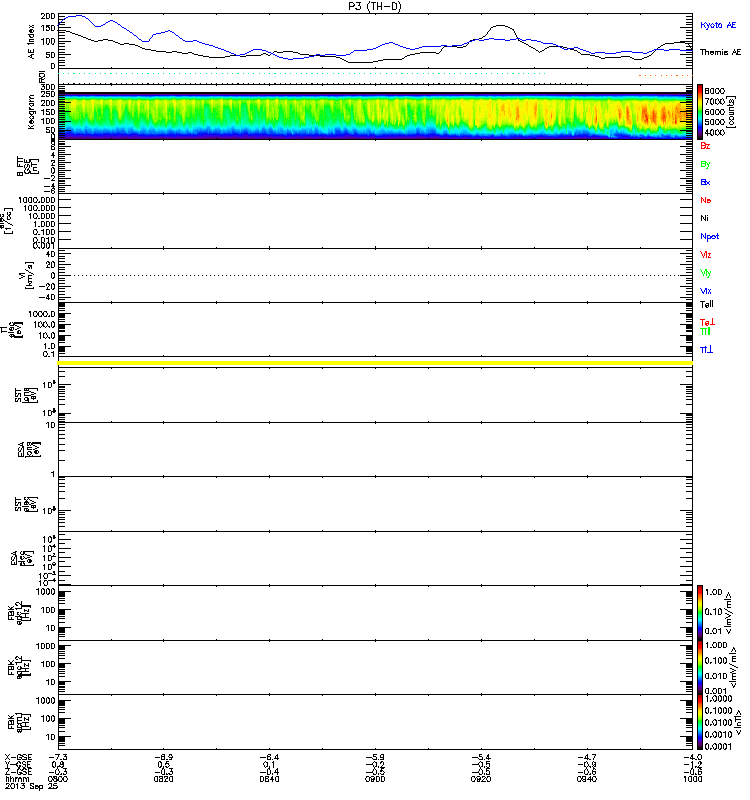750x800 pixels.
Task: Click the "Keogram" y-axis label
Action: (x=32, y=112)
